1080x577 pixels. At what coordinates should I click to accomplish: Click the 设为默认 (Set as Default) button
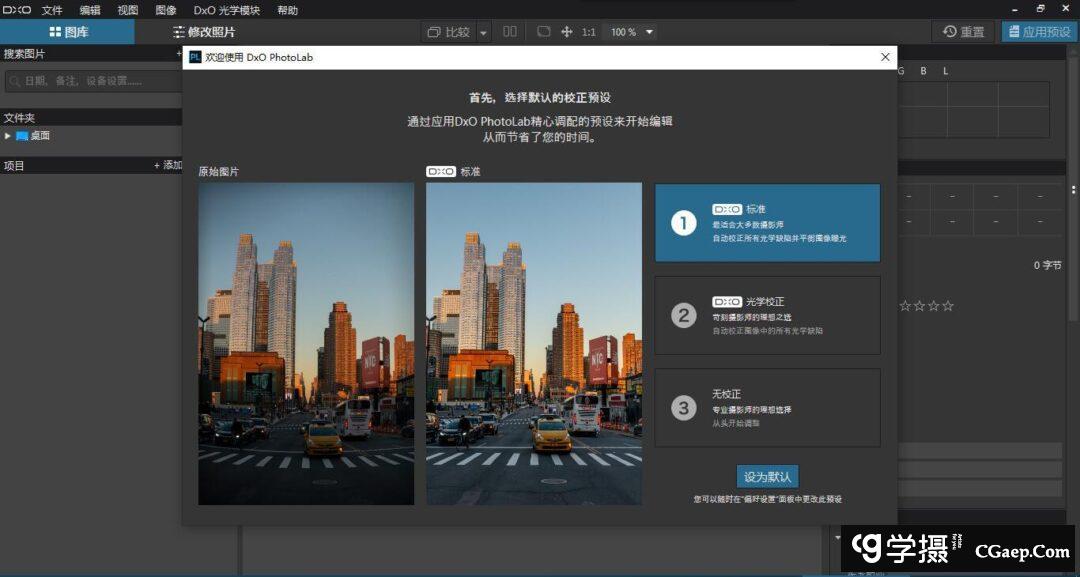point(767,476)
